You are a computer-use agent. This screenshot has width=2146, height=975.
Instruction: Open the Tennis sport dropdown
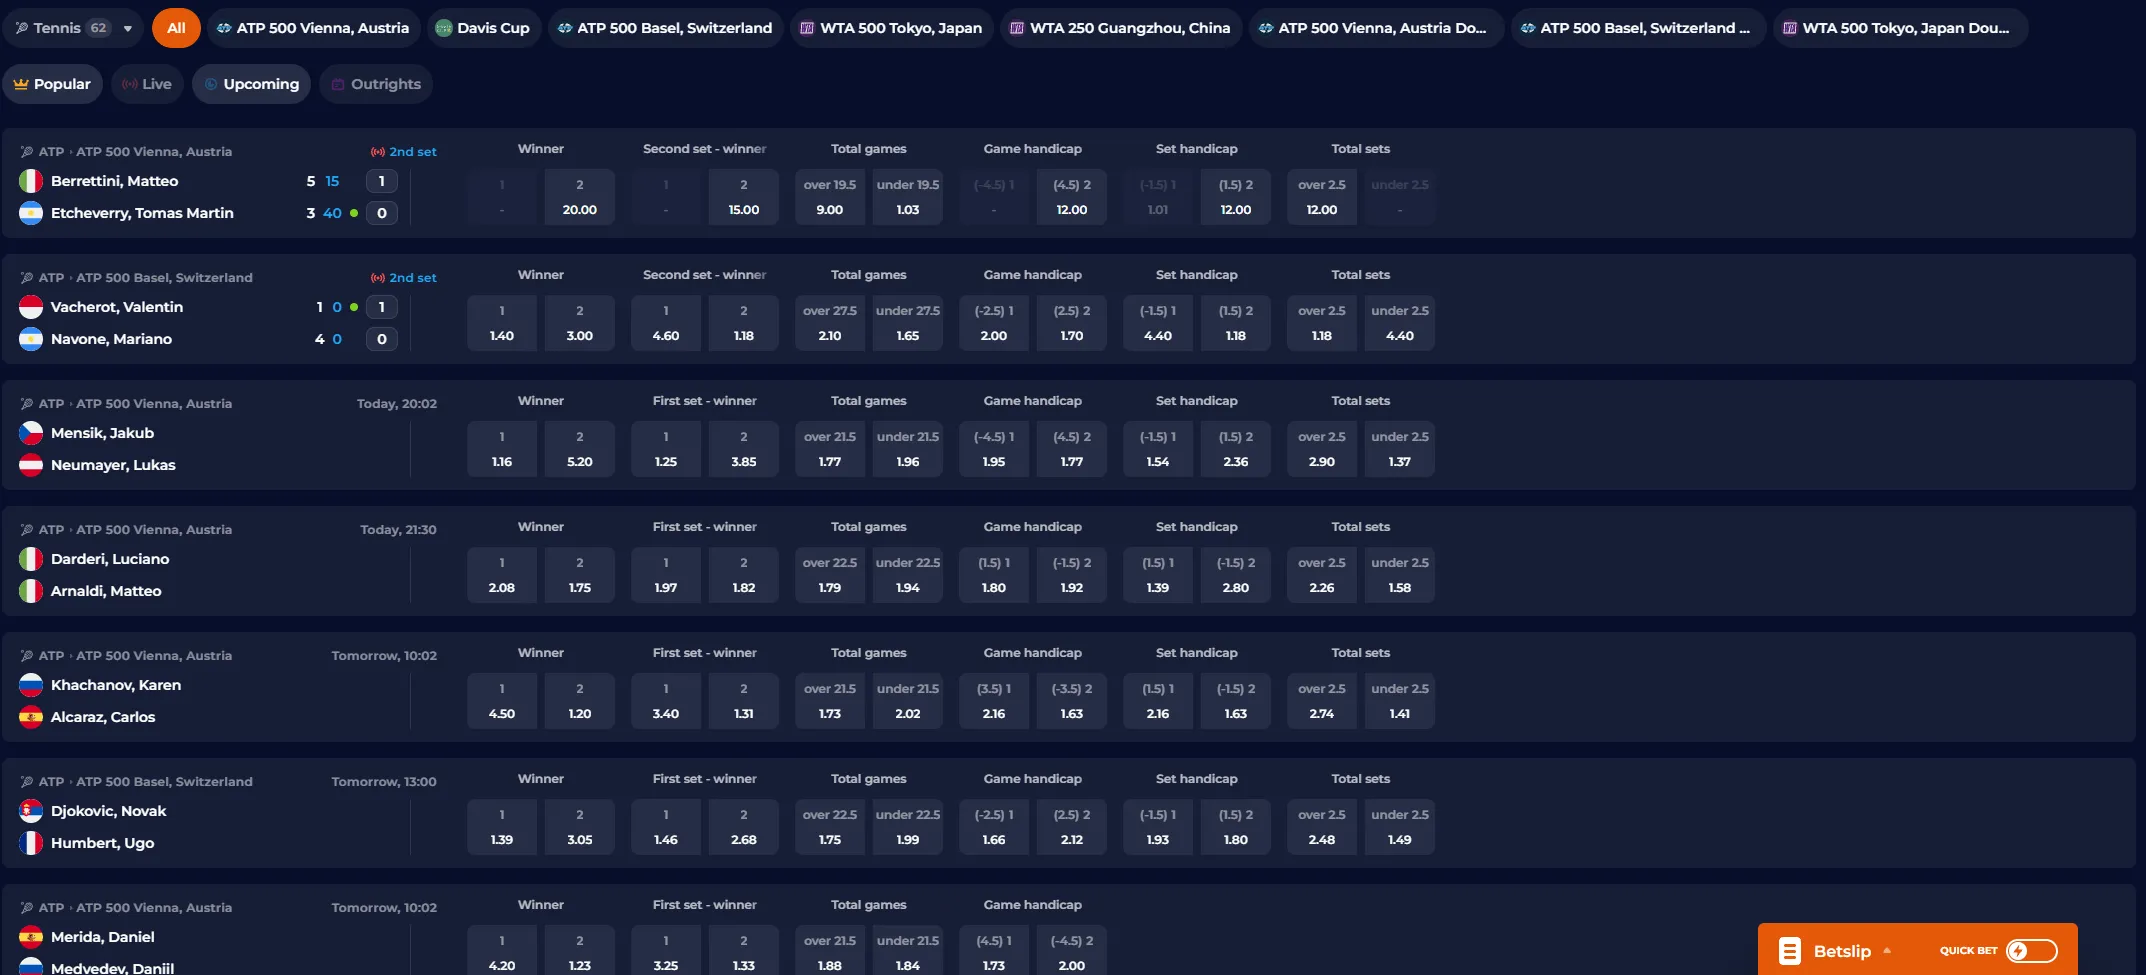coord(73,28)
